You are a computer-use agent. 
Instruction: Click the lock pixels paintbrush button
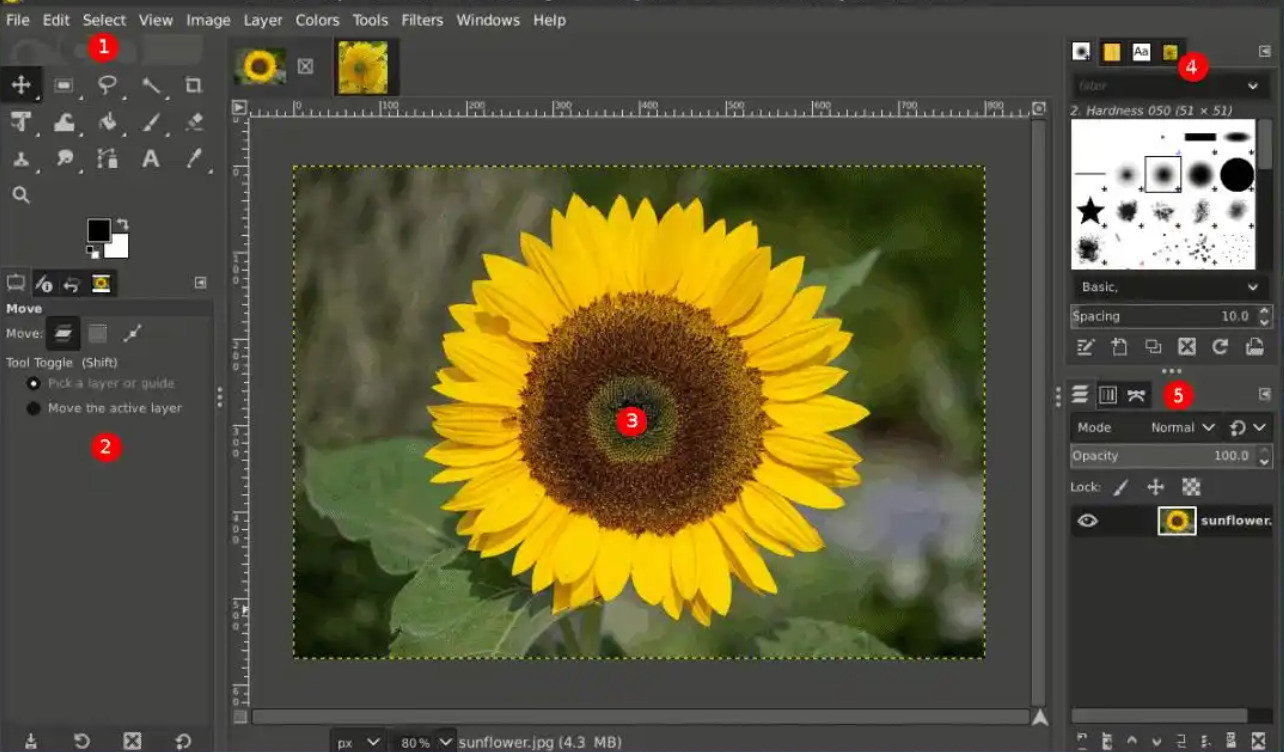coord(1121,487)
